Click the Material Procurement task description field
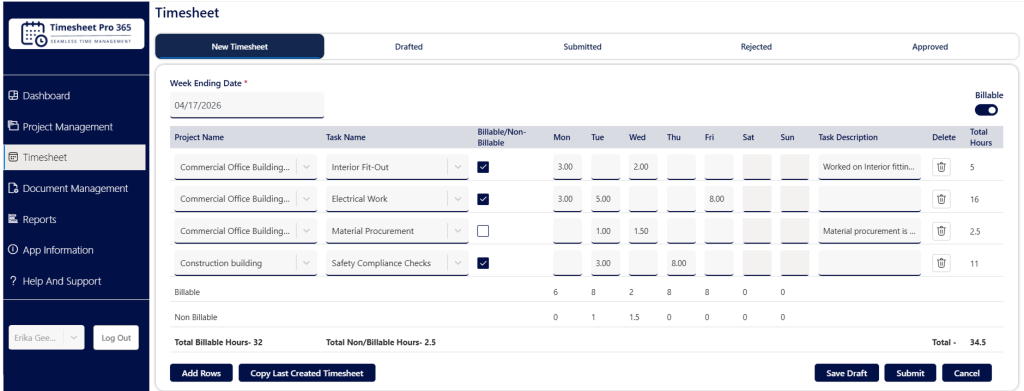This screenshot has width=1024, height=391. [x=869, y=231]
